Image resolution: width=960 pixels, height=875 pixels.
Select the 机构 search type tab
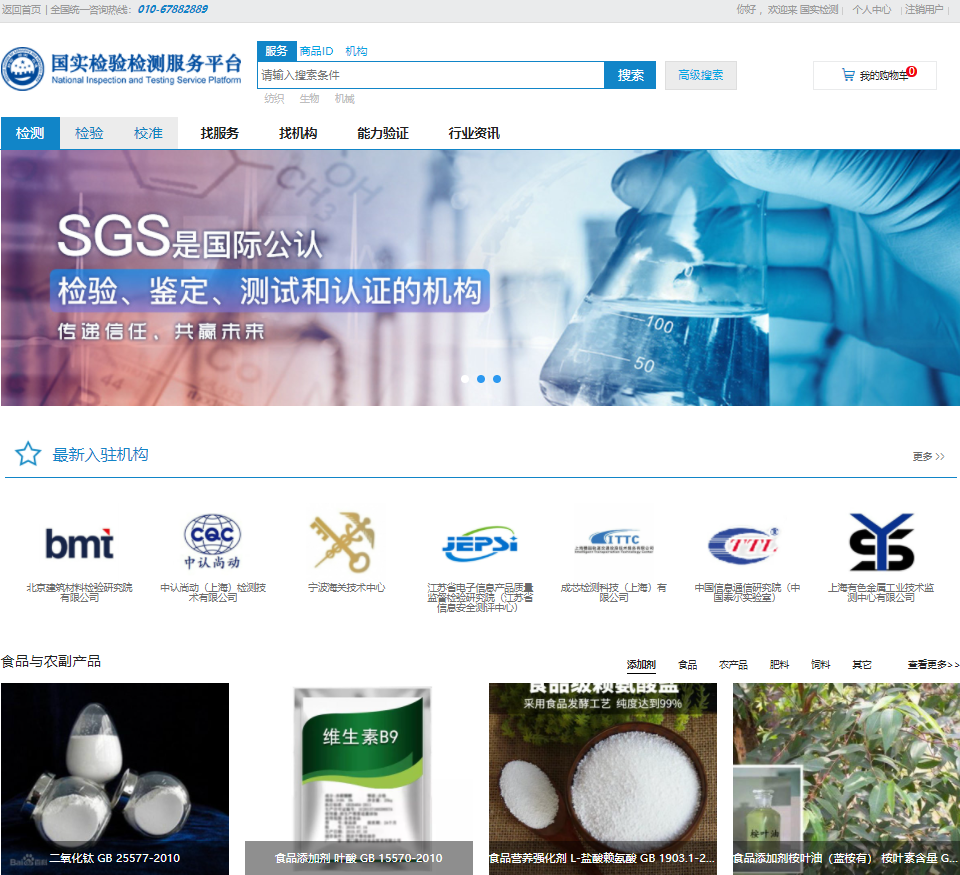[x=356, y=51]
